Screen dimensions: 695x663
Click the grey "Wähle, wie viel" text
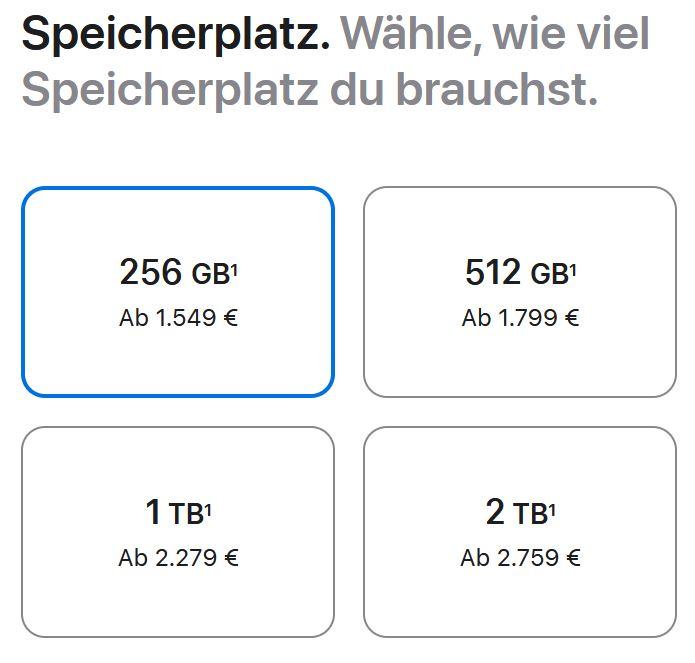click(x=495, y=35)
